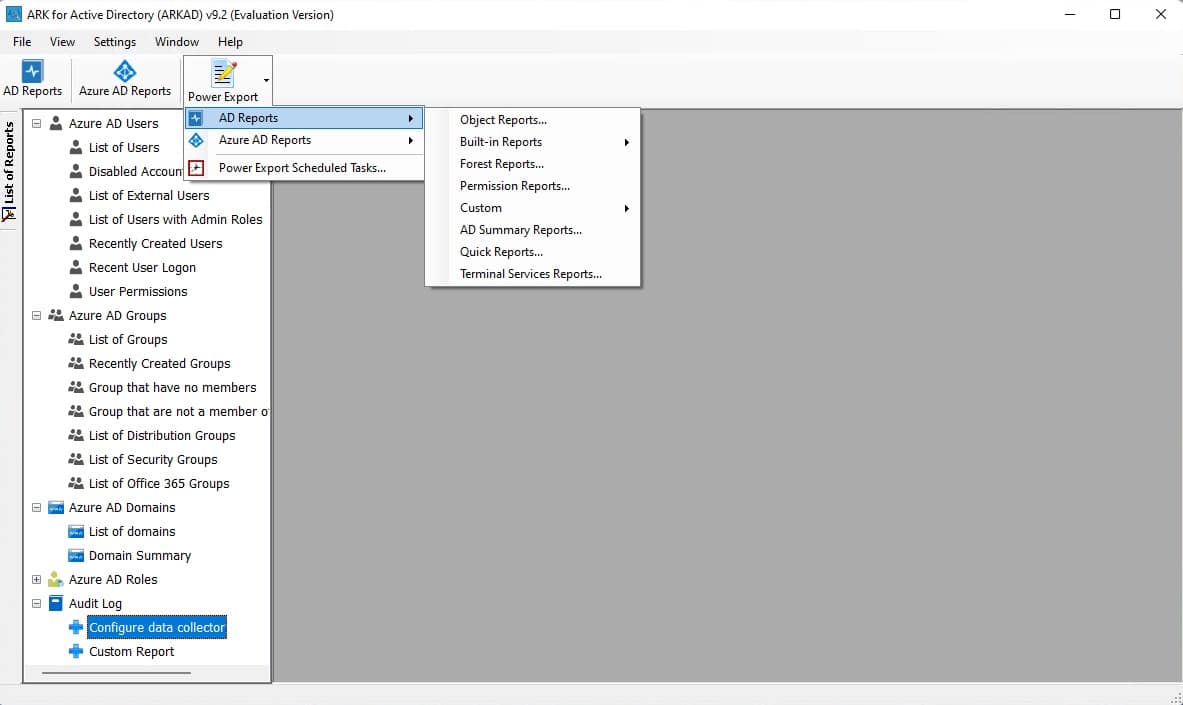Select List of Users with Admin Roles
This screenshot has height=705, width=1183.
(x=175, y=220)
